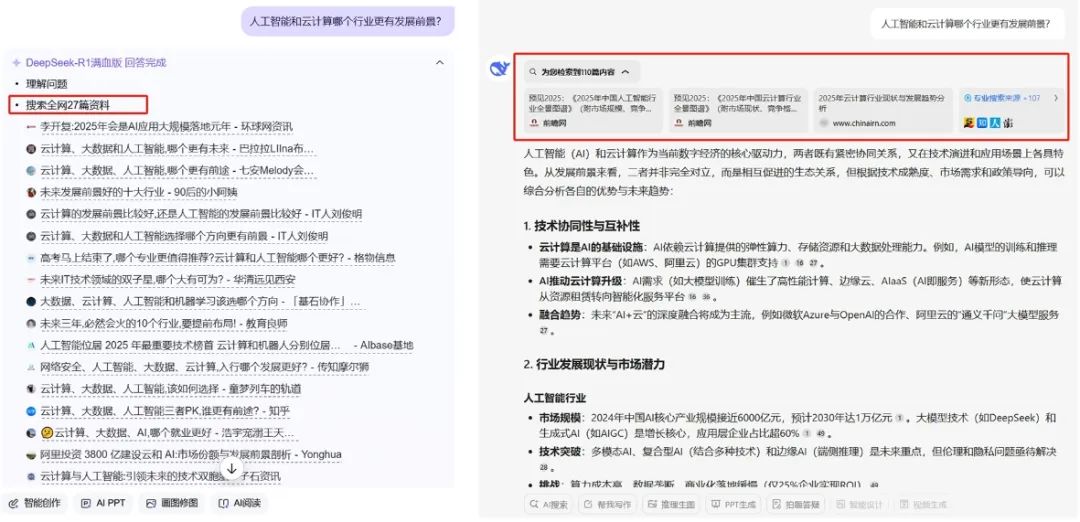Expand the 理解问题 step
The image size is (1080, 522).
click(x=47, y=84)
